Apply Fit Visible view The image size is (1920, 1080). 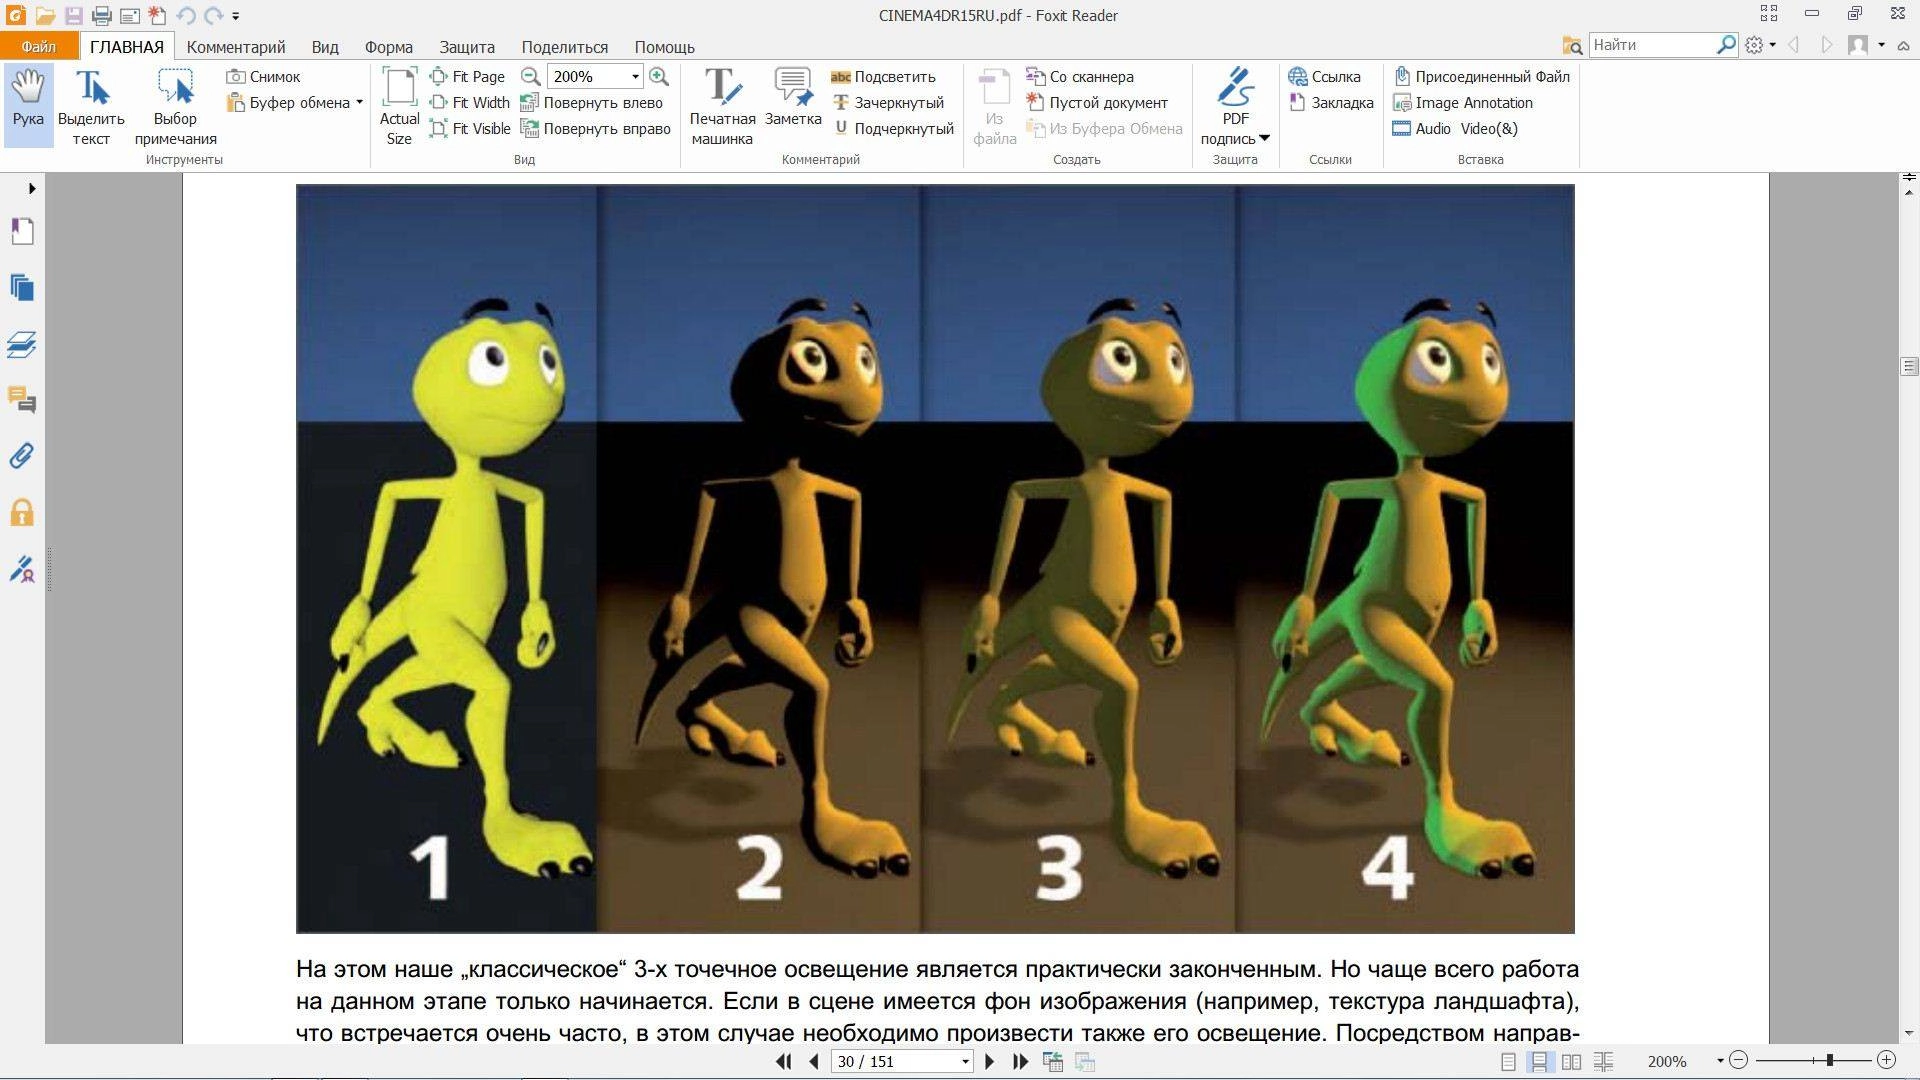click(x=470, y=128)
